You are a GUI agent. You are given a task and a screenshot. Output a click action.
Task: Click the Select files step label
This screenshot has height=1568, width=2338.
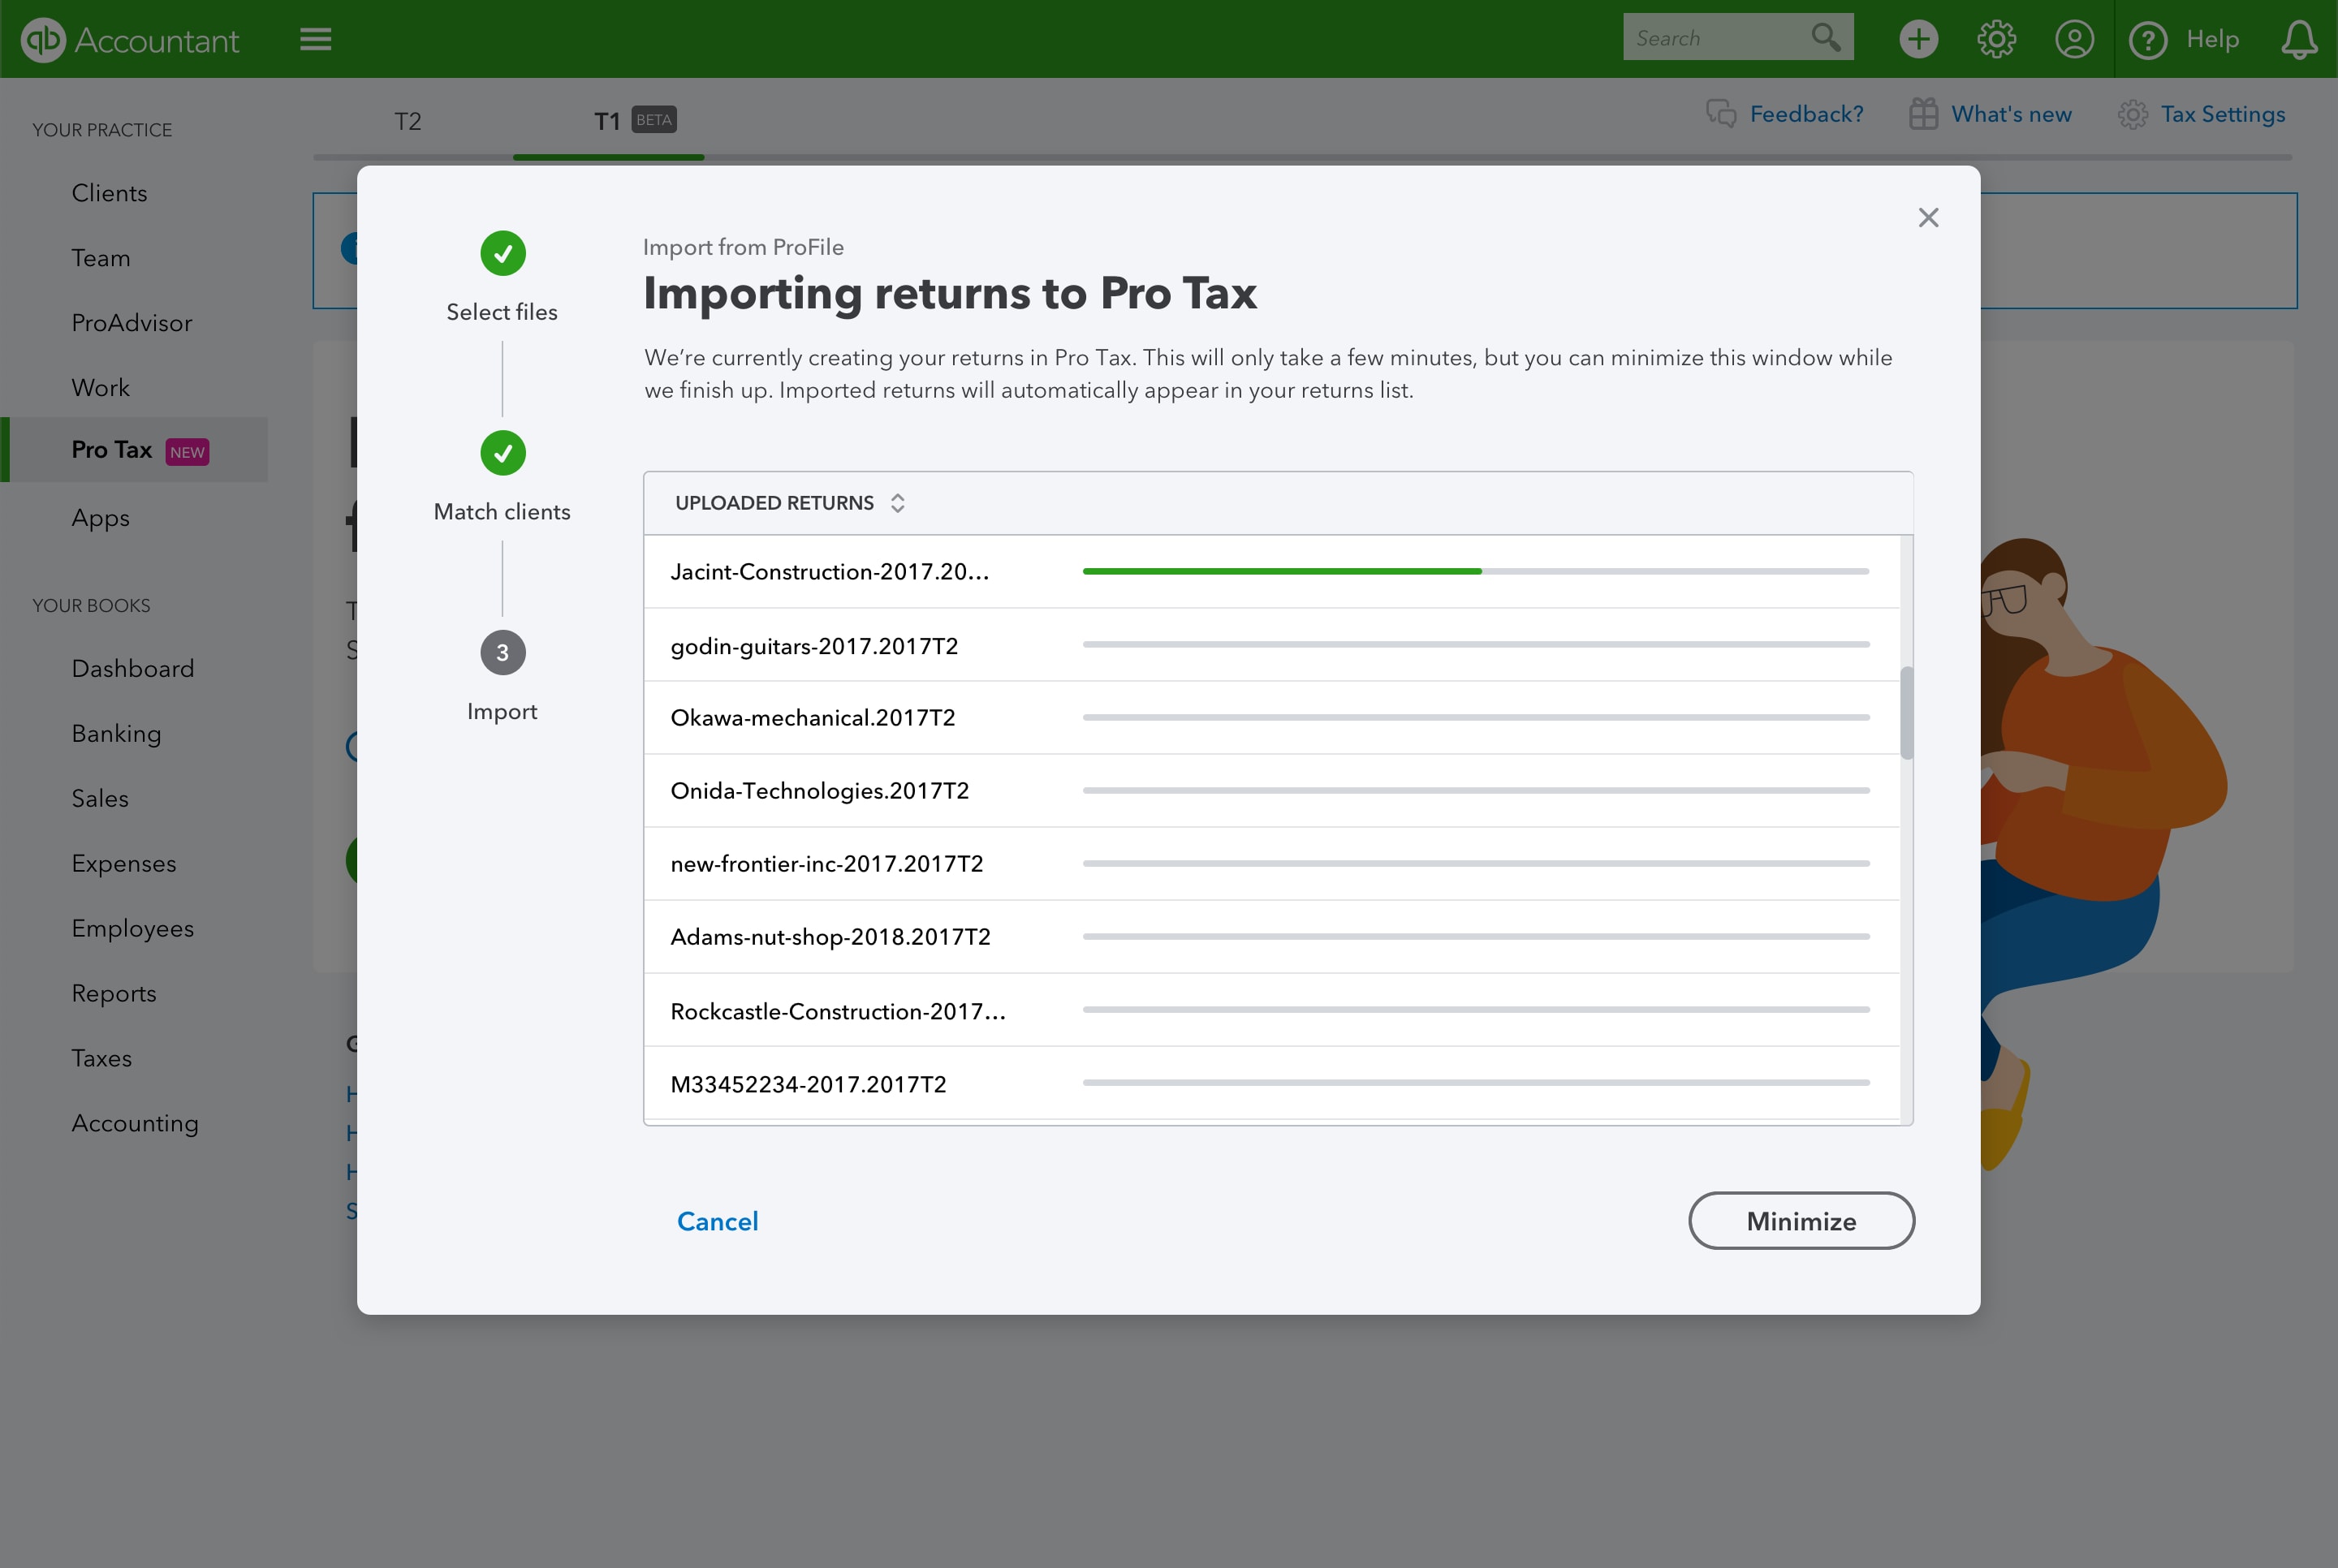pos(502,312)
